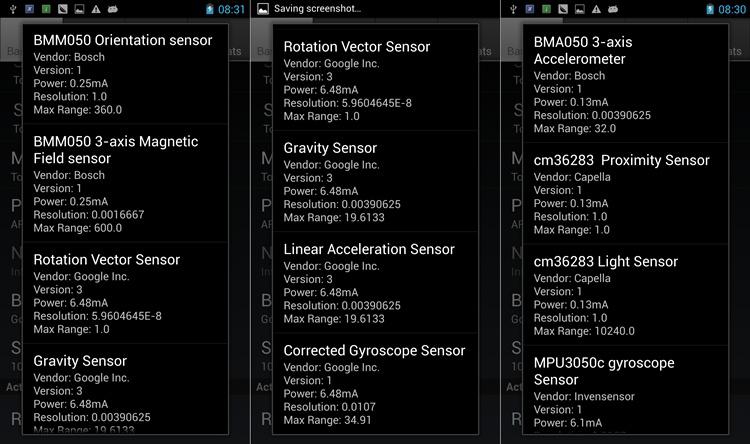The height and width of the screenshot is (444, 750).
Task: Select Corrected Gyroscope Sensor heading
Action: (x=375, y=351)
